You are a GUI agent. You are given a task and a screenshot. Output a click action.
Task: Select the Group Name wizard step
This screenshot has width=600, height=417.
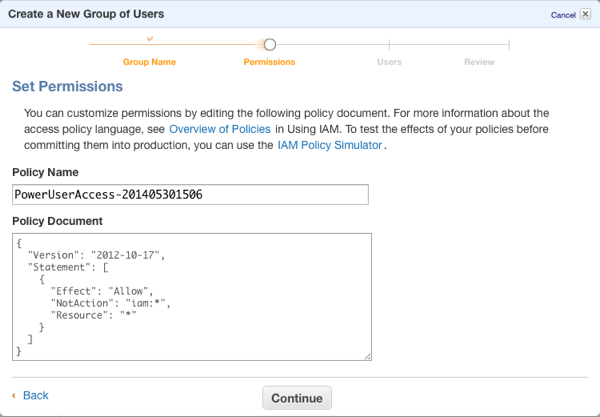click(149, 62)
